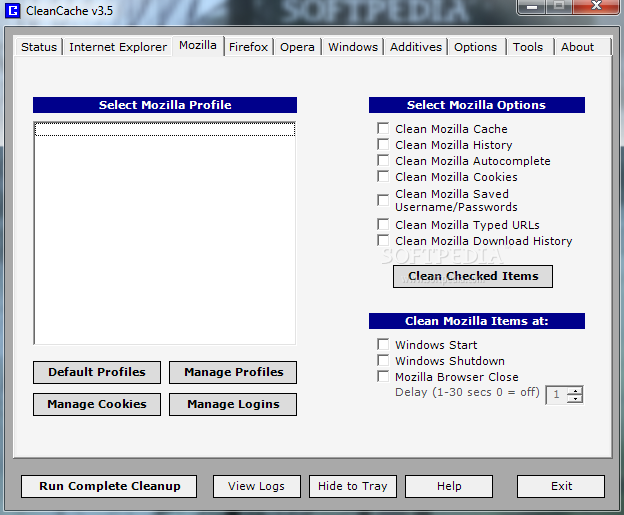Viewport: 624px width, 515px height.
Task: Open the Additives tab
Action: click(415, 47)
